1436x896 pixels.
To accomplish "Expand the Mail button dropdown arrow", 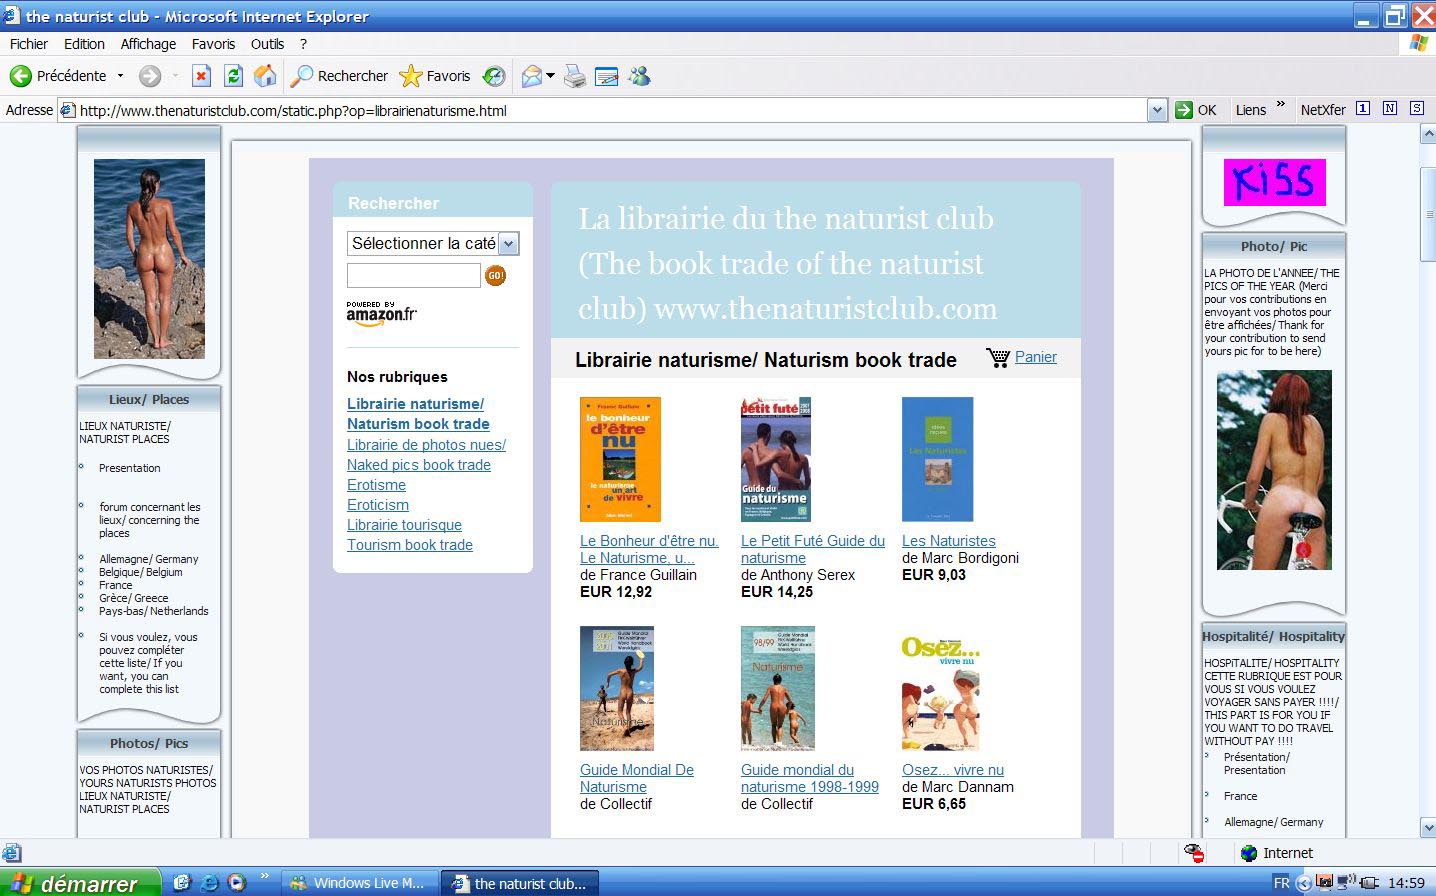I will pos(550,76).
